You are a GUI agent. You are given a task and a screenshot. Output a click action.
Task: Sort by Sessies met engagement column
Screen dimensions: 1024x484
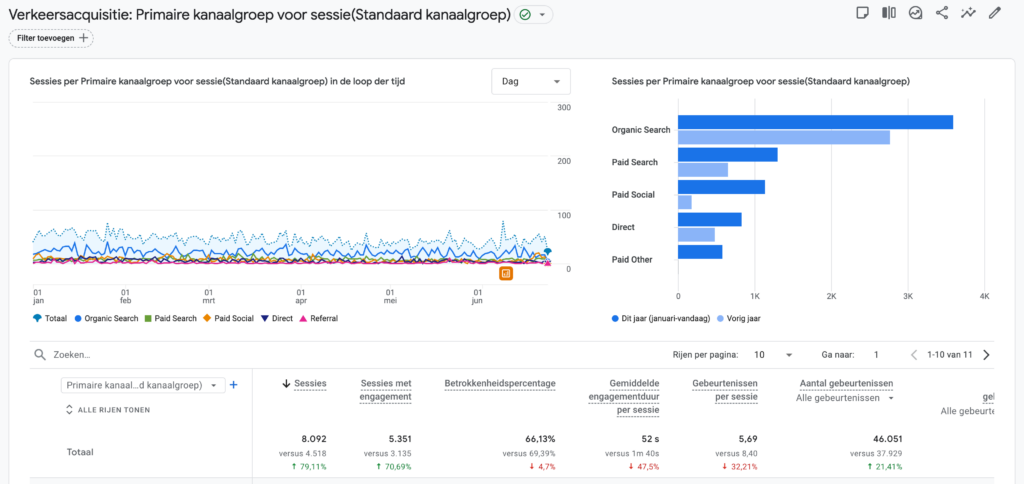[385, 390]
